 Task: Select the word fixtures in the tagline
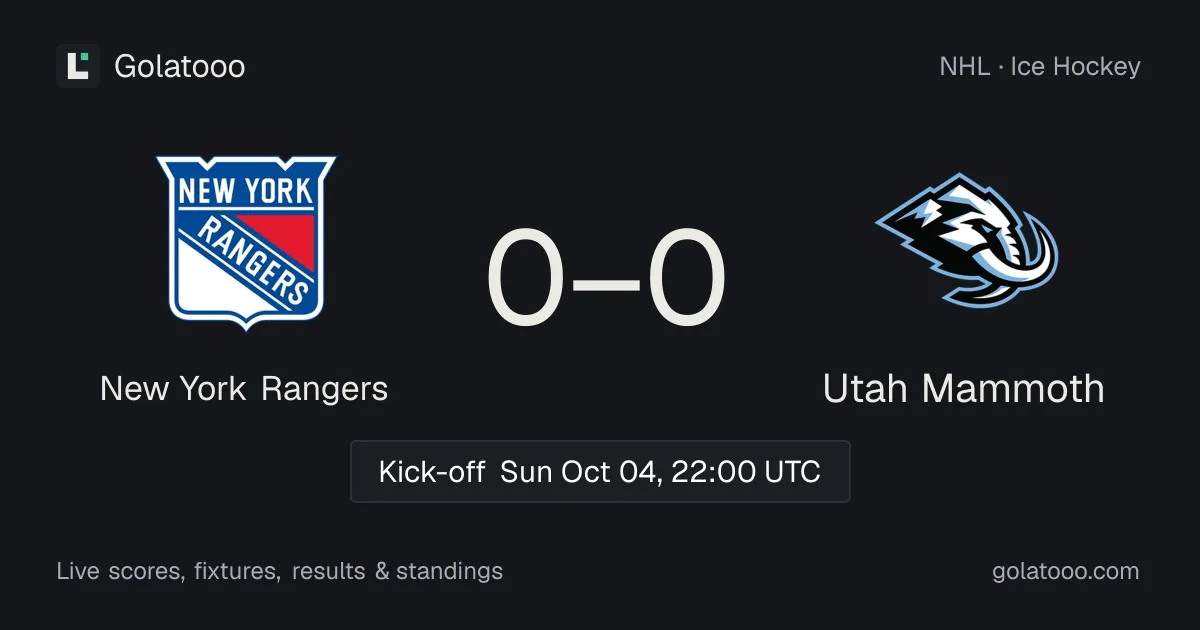(236, 572)
